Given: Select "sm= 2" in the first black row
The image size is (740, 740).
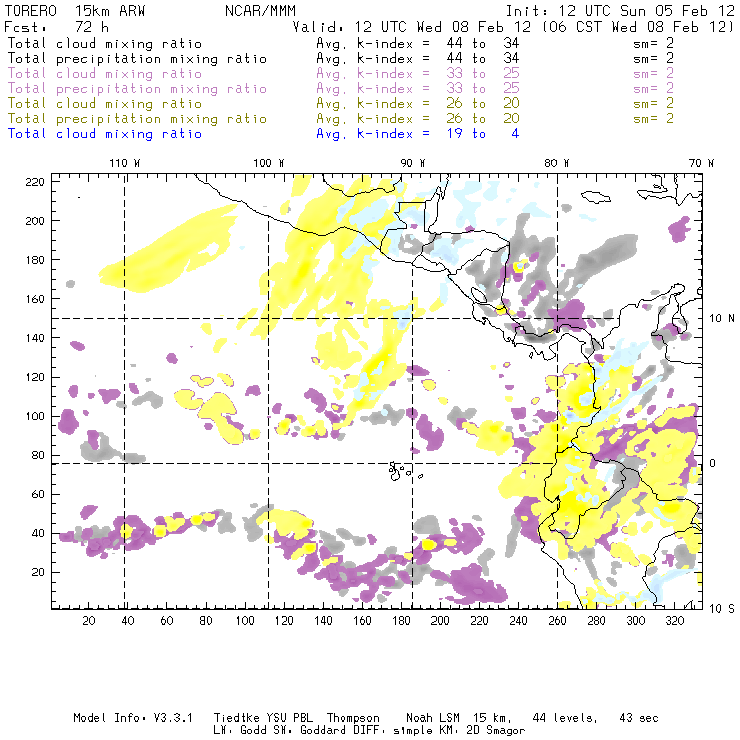Looking at the screenshot, I should 654,43.
